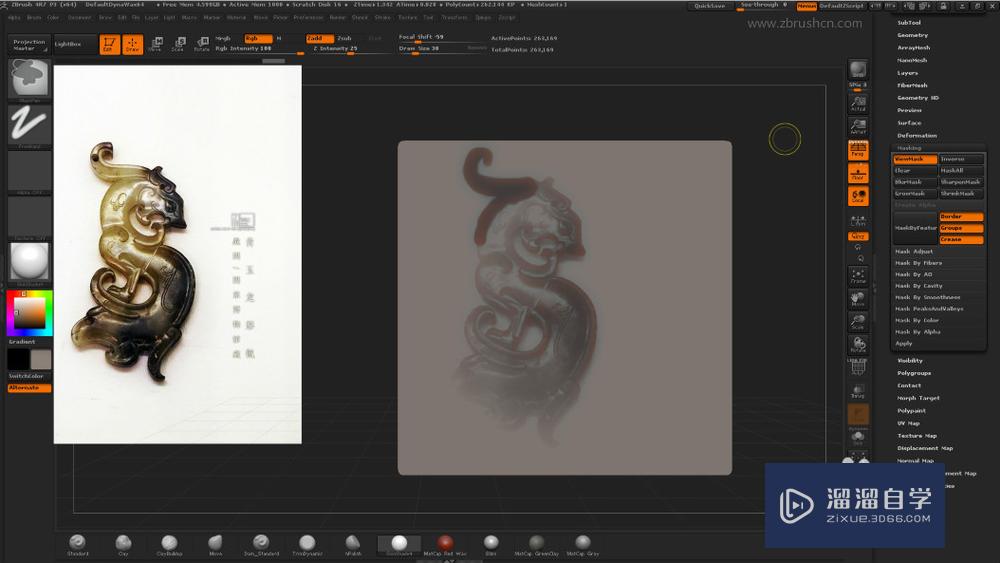Toggle ViewMask in Masking panel
This screenshot has width=1000, height=563.
tap(915, 159)
